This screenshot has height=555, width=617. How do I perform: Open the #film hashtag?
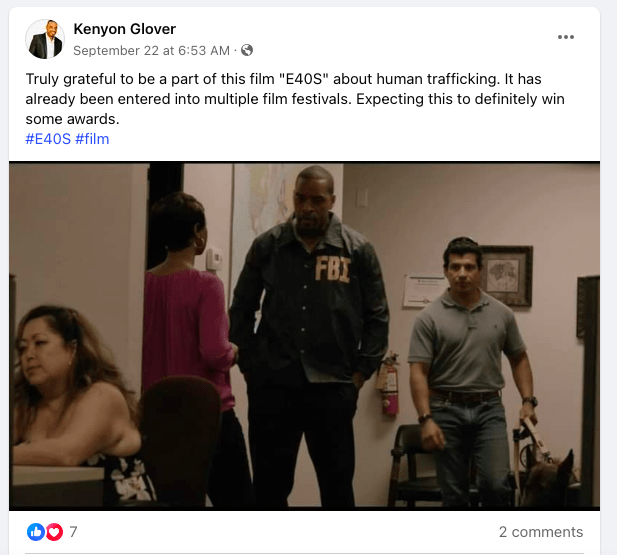click(92, 139)
